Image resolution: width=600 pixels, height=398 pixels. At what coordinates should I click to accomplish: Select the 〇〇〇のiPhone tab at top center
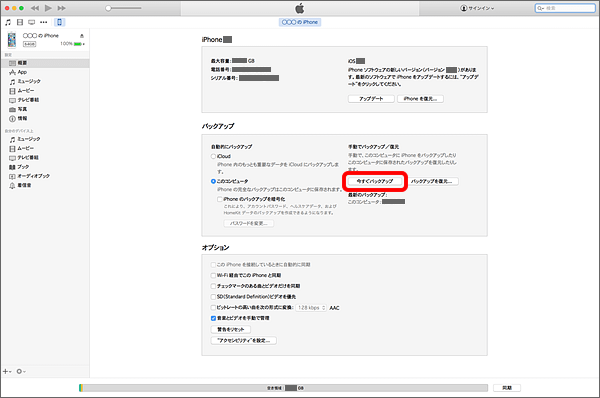300,22
